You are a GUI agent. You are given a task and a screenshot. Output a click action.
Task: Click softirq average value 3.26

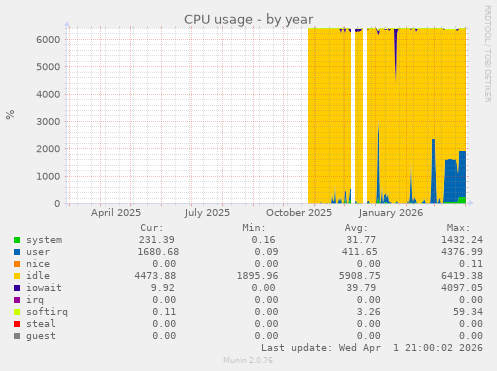(368, 312)
